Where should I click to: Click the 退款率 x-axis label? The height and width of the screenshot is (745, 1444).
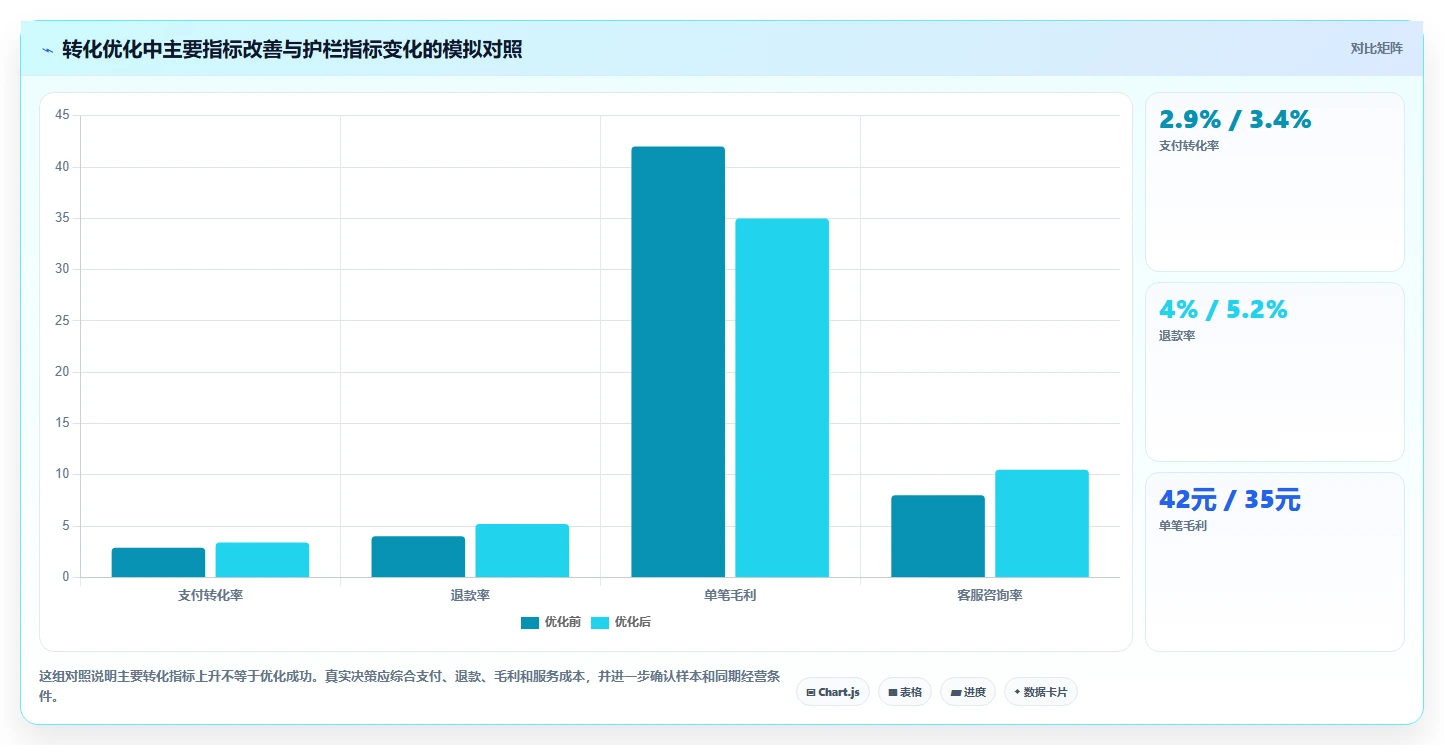(470, 595)
